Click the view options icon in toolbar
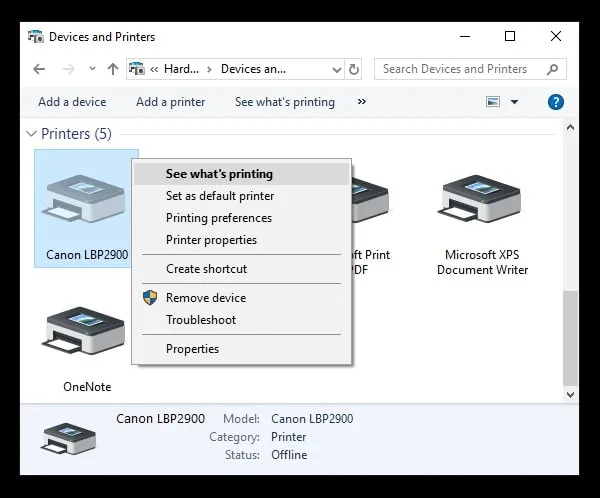 [492, 102]
